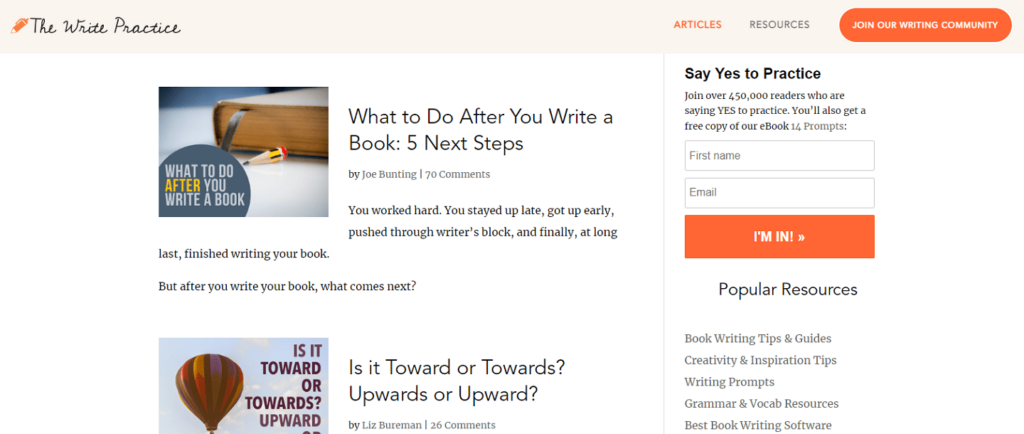Open Creativity & Inspiration Tips link
The image size is (1024, 434).
tap(760, 360)
